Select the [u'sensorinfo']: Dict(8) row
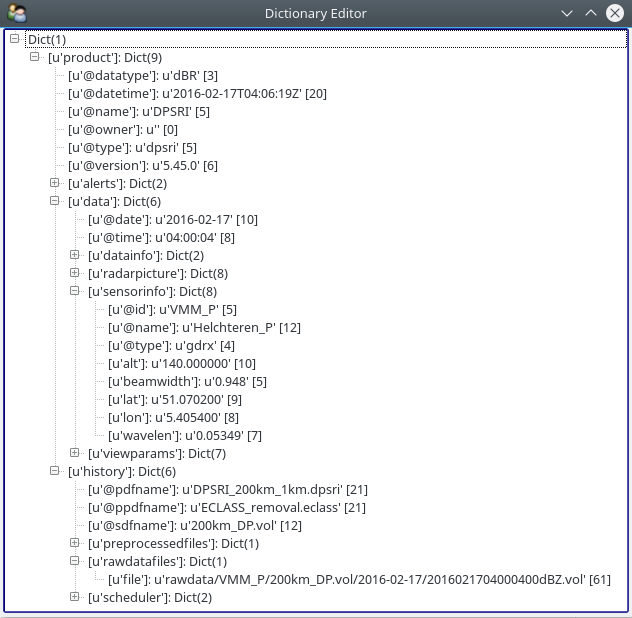Image resolution: width=632 pixels, height=618 pixels. pyautogui.click(x=152, y=292)
